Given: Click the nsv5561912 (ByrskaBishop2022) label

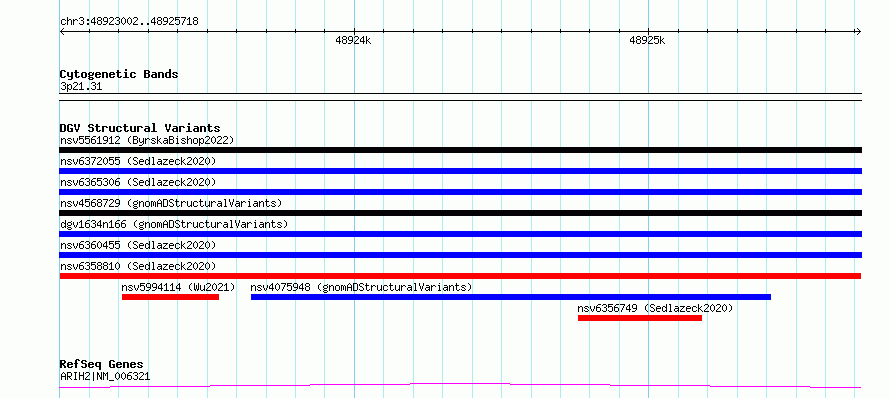Looking at the screenshot, I should (x=147, y=140).
